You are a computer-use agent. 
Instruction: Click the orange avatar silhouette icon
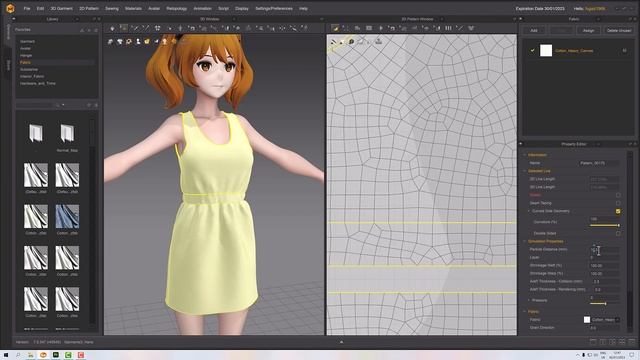click(164, 41)
